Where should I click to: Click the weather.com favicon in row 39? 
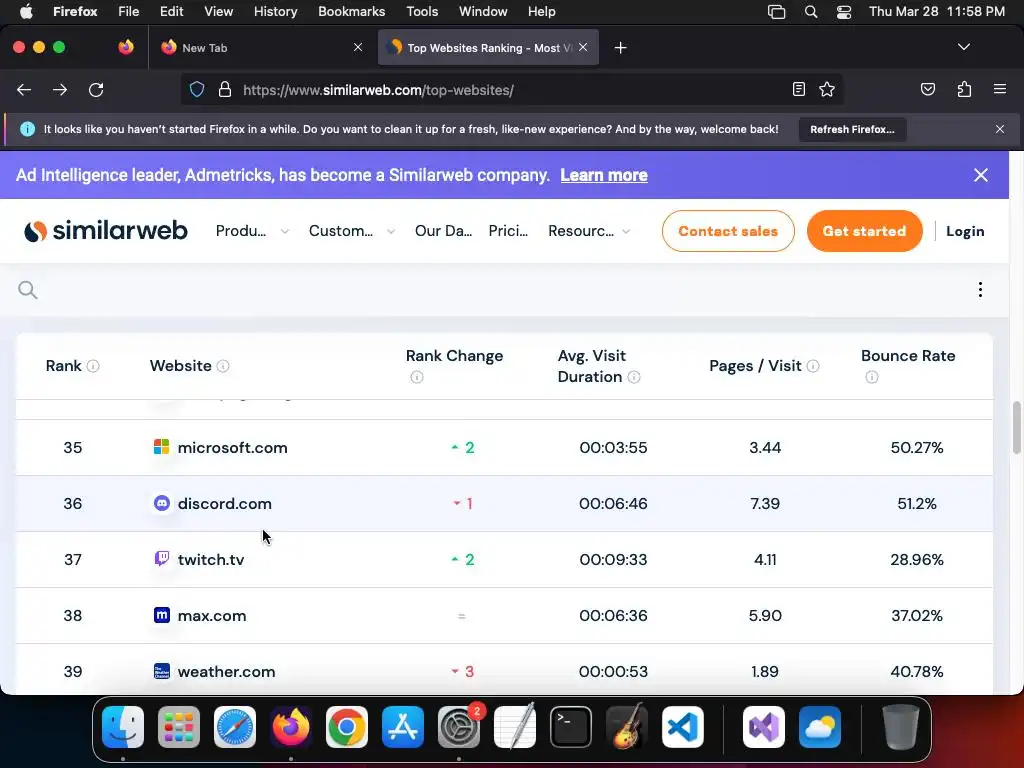161,671
